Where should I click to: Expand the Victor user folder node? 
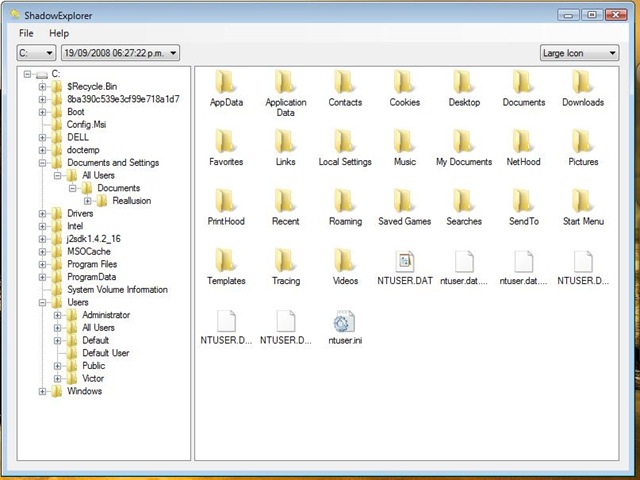[x=58, y=378]
